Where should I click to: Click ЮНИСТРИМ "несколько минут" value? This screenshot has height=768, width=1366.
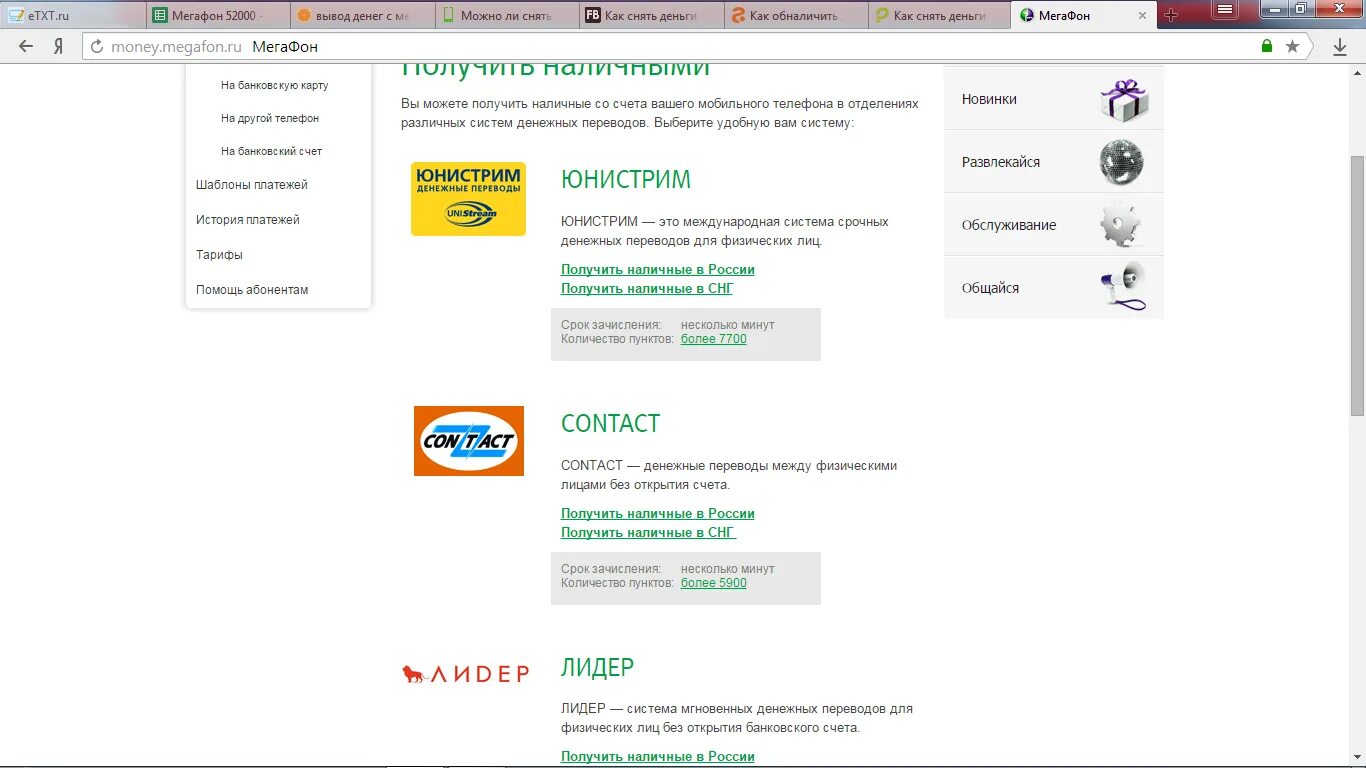tap(728, 325)
